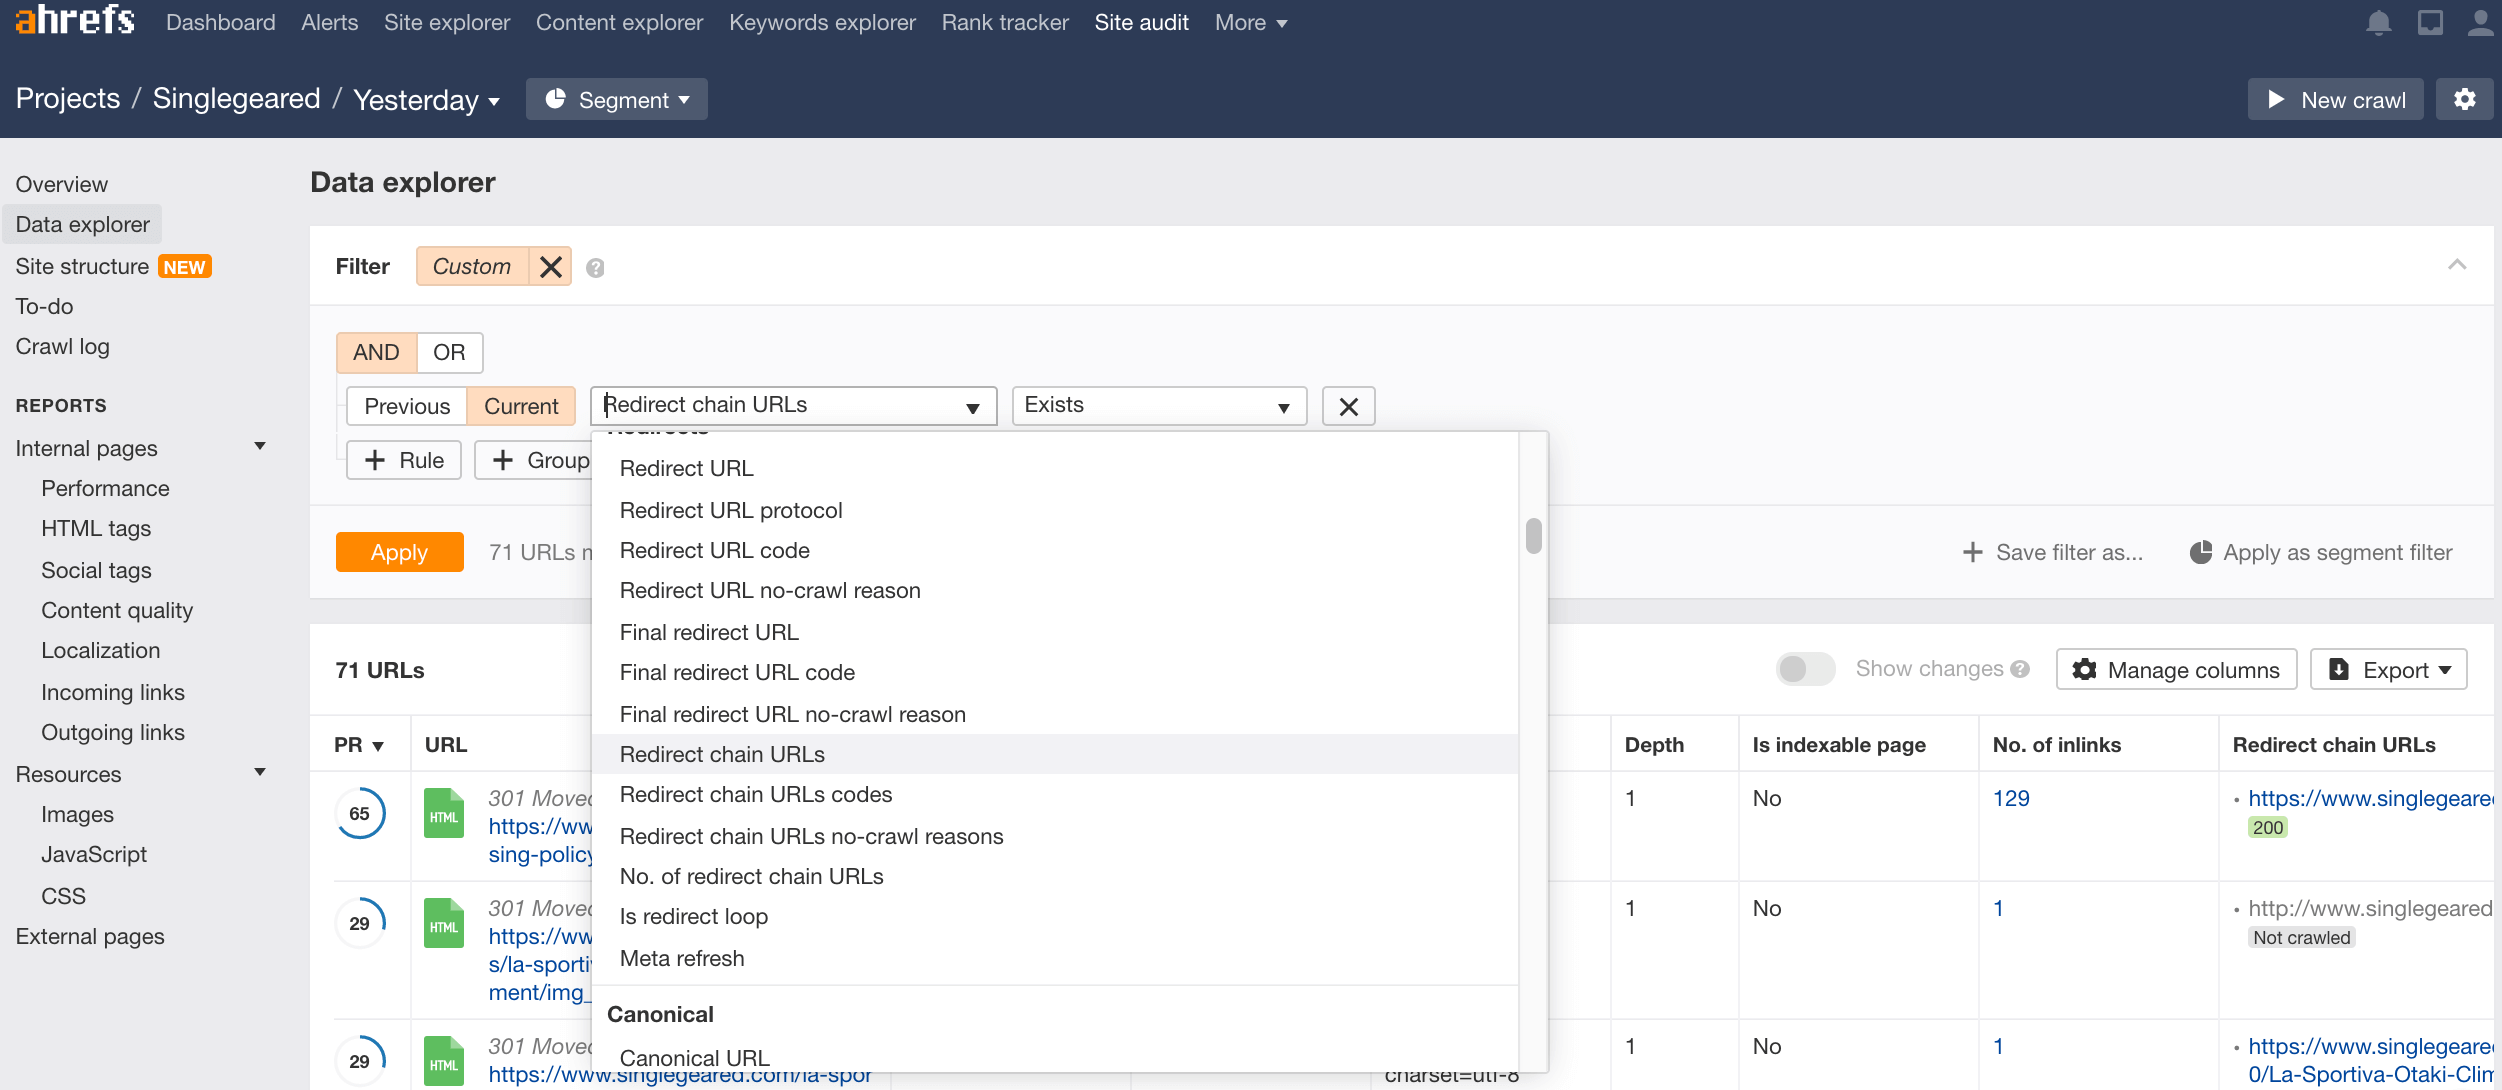
Task: Open Content explorer
Action: coord(619,22)
